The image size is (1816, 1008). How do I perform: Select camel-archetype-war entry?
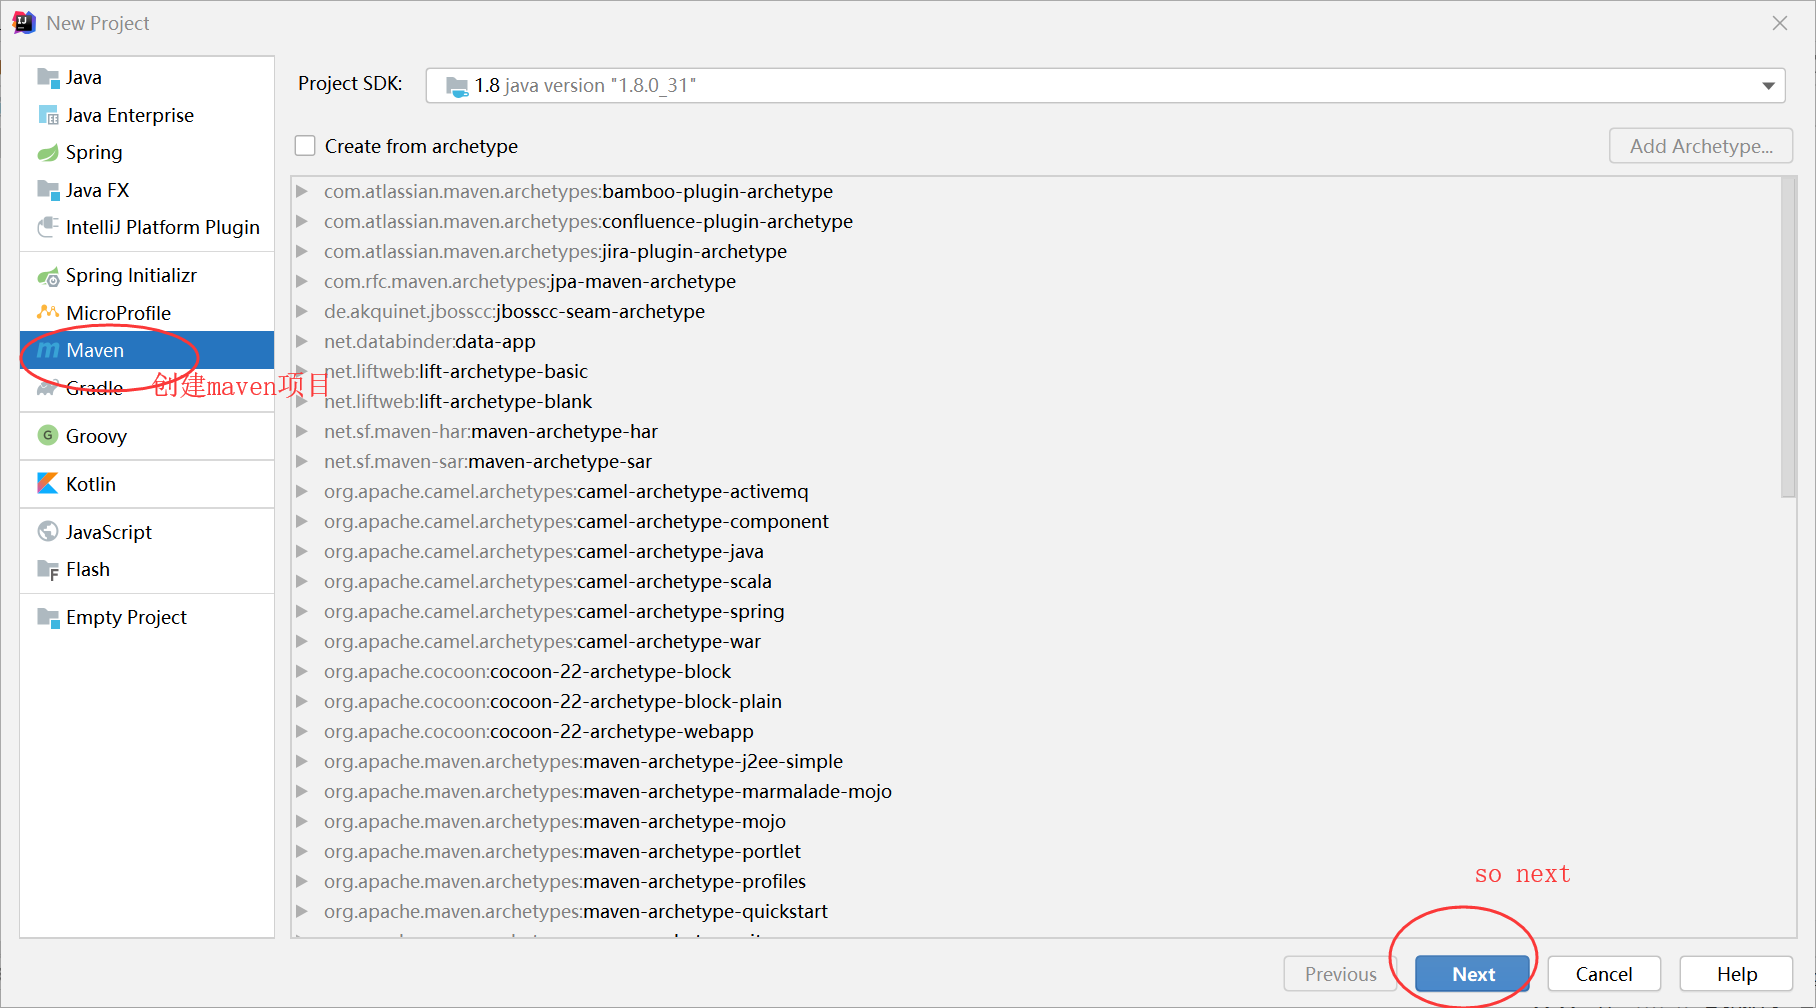pyautogui.click(x=1036, y=641)
